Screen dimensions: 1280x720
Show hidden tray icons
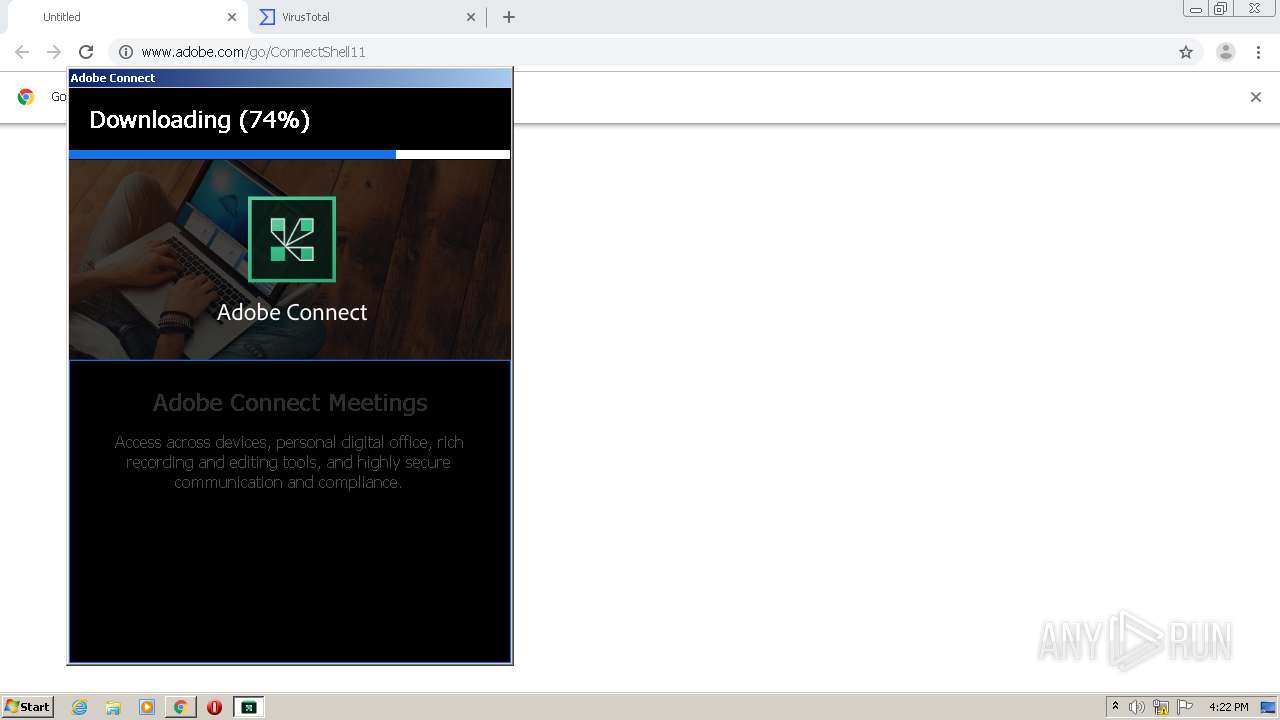click(x=1116, y=707)
